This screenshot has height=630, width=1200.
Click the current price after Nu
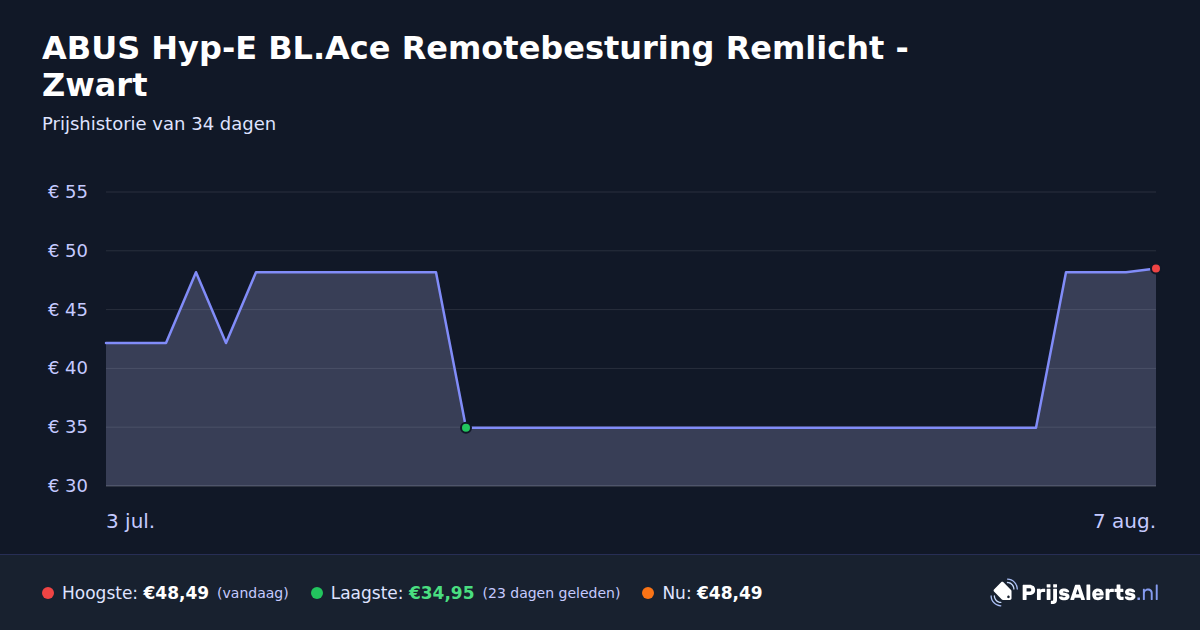[729, 593]
